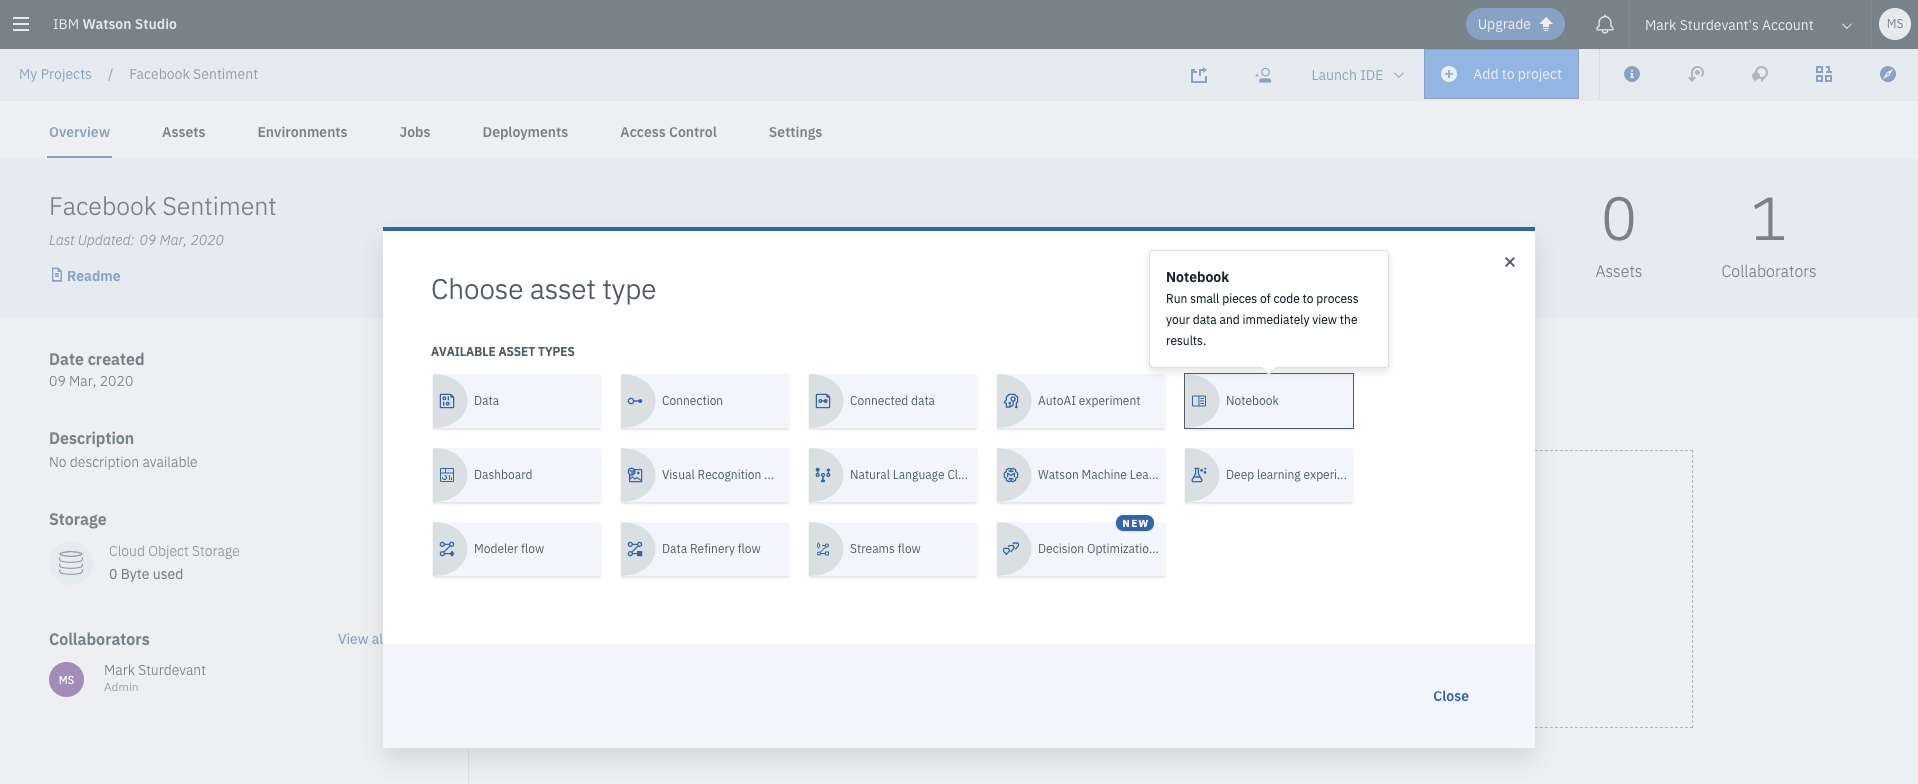Click the IBM Watson Studio title
The width and height of the screenshot is (1918, 784).
[x=114, y=24]
